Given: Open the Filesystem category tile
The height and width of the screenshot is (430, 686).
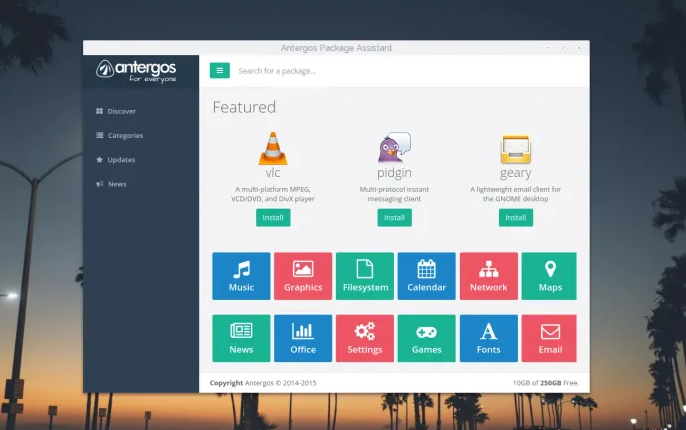Looking at the screenshot, I should pyautogui.click(x=365, y=276).
